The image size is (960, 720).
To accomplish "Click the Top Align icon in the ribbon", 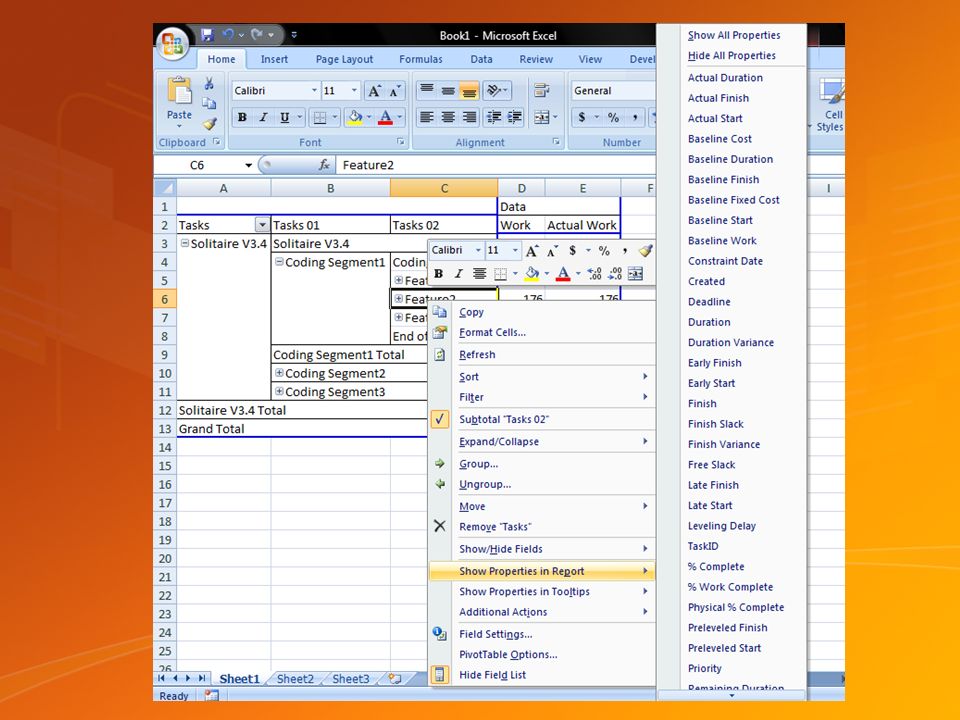I will coord(427,91).
